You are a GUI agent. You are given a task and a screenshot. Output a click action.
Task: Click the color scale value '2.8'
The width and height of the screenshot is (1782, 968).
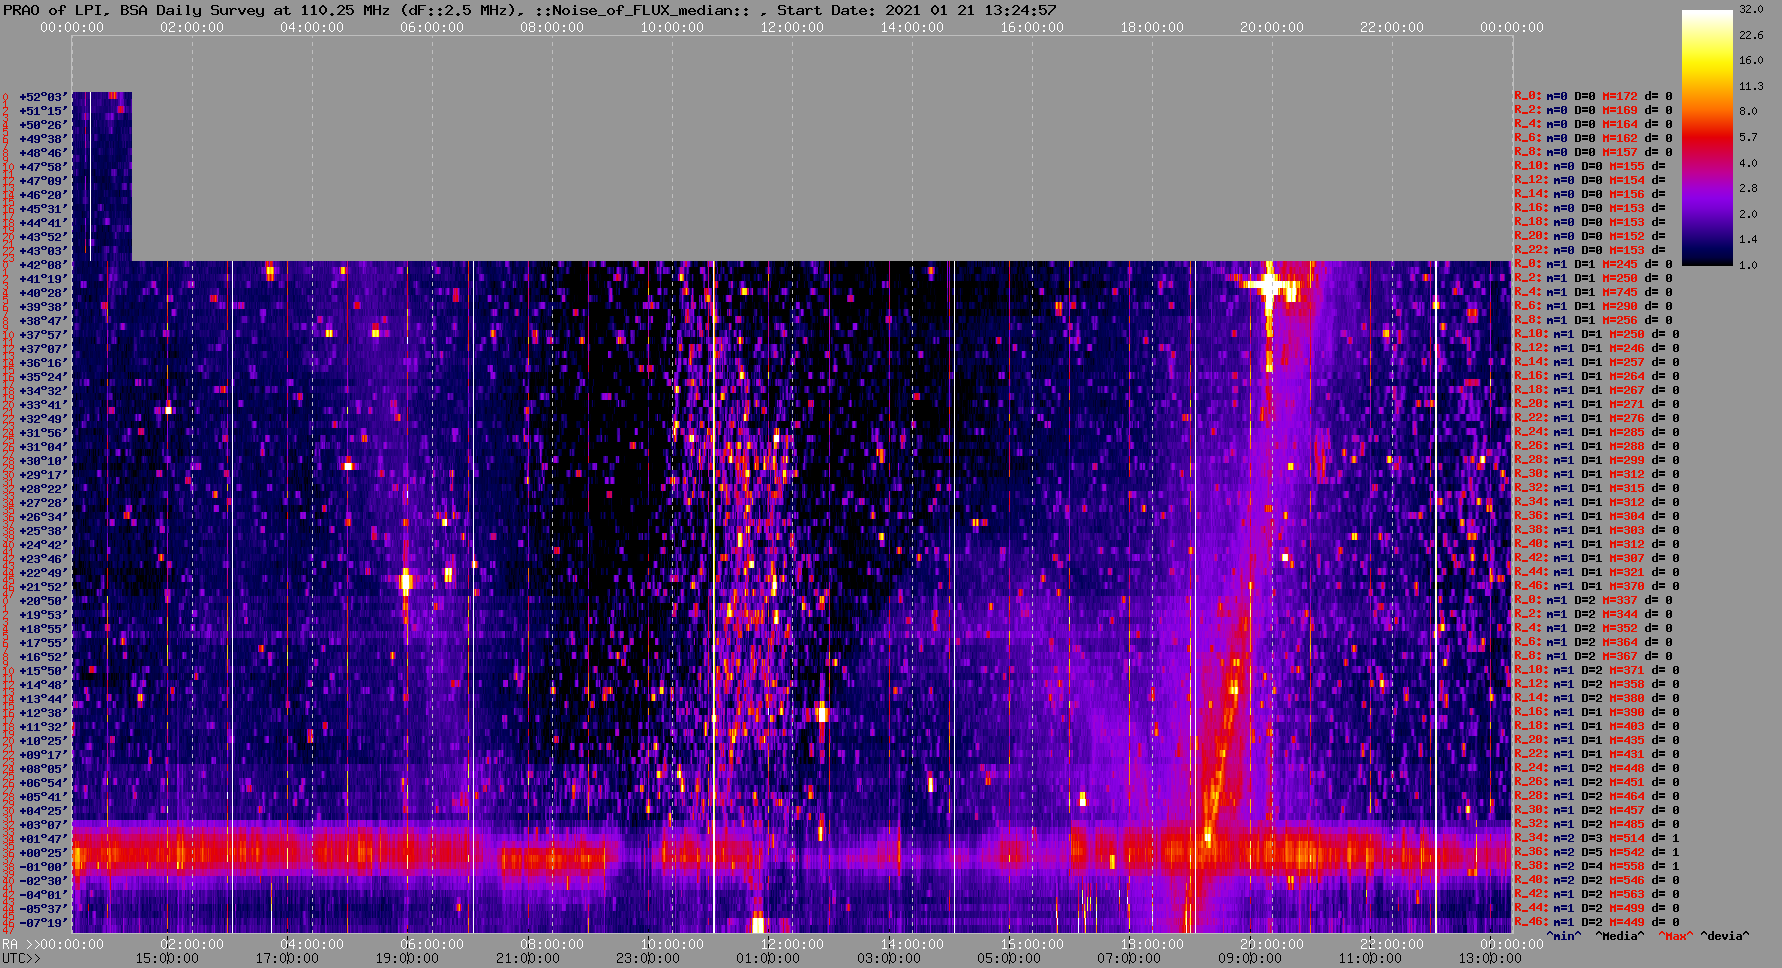point(1748,188)
